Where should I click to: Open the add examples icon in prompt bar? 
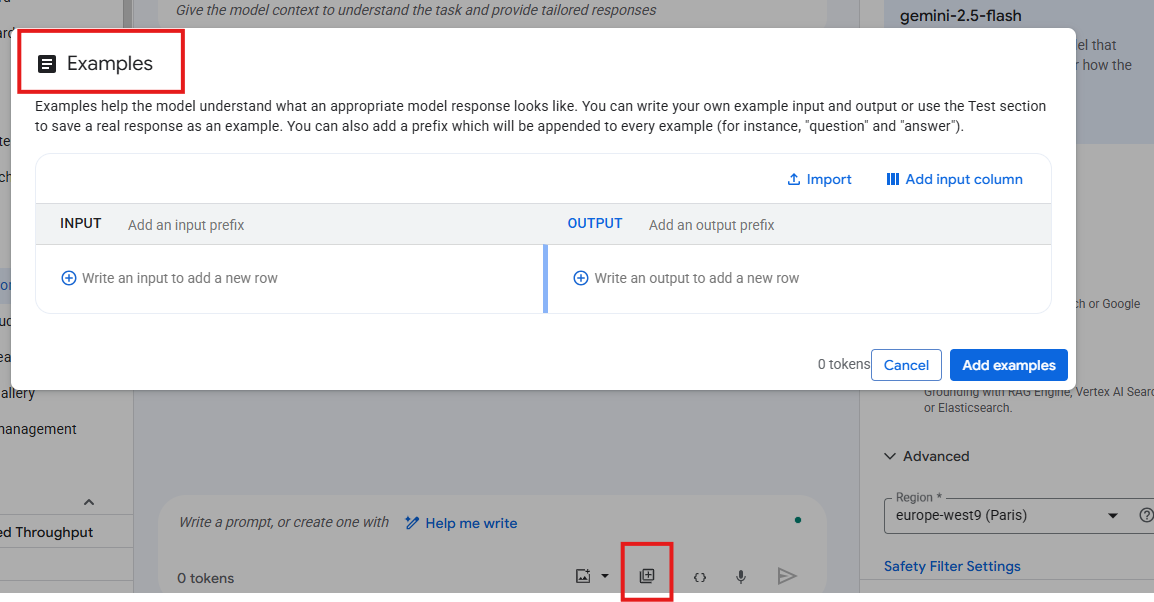tap(647, 576)
